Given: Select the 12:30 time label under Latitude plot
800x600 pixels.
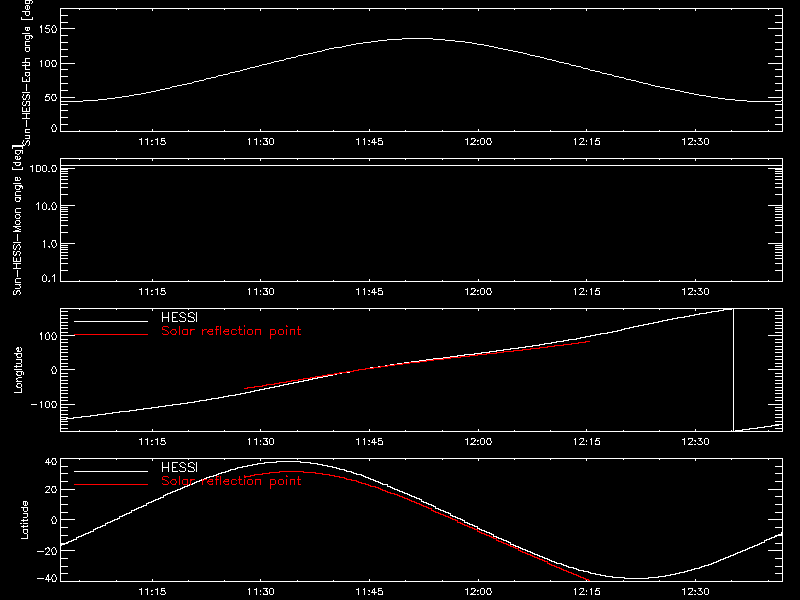Looking at the screenshot, I should point(695,591).
